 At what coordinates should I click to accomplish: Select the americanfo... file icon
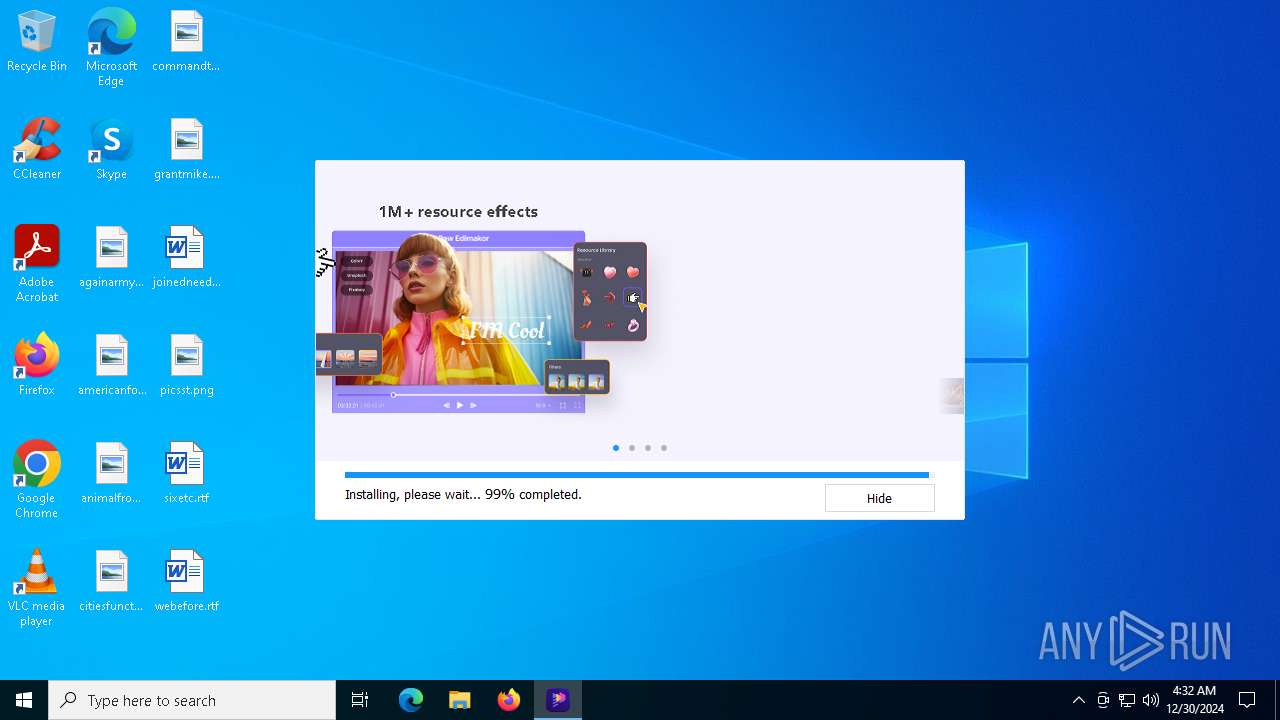(111, 366)
